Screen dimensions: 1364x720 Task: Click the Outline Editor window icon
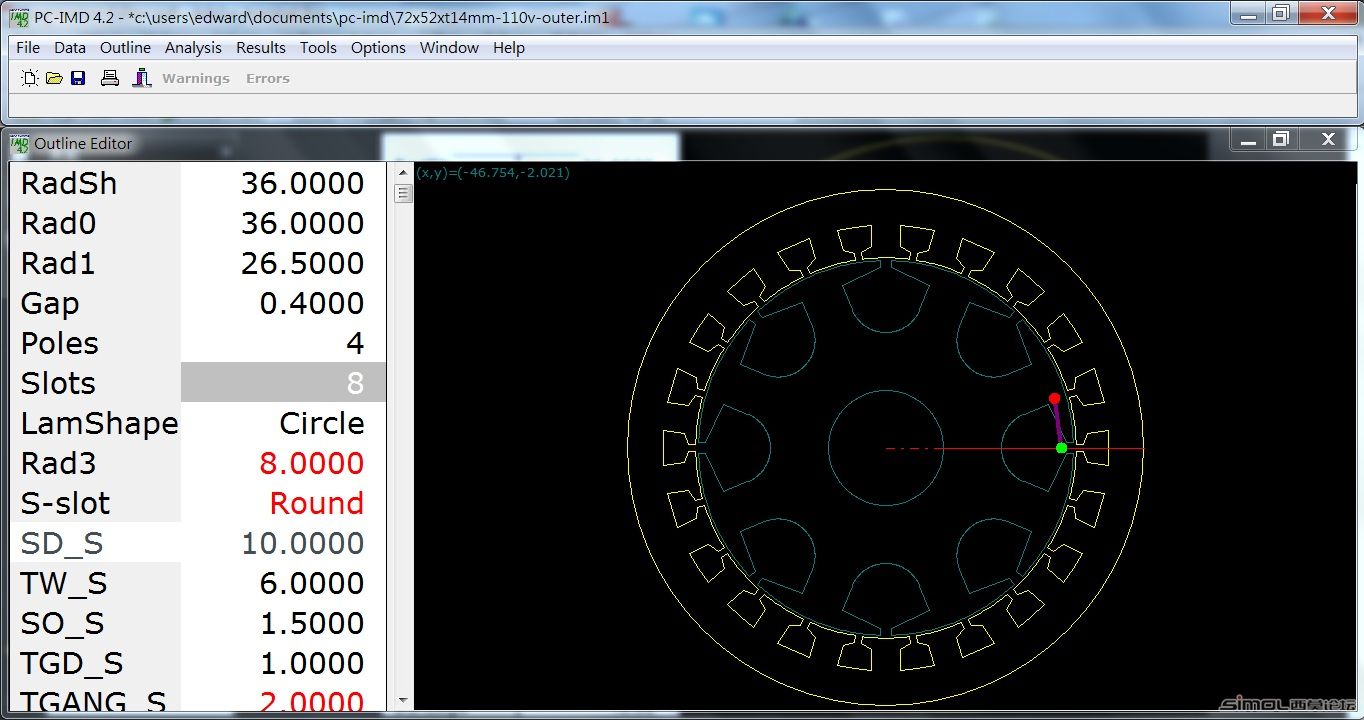20,144
